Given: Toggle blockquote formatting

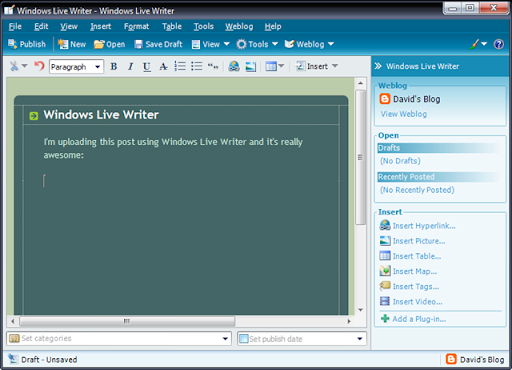Looking at the screenshot, I should (213, 66).
